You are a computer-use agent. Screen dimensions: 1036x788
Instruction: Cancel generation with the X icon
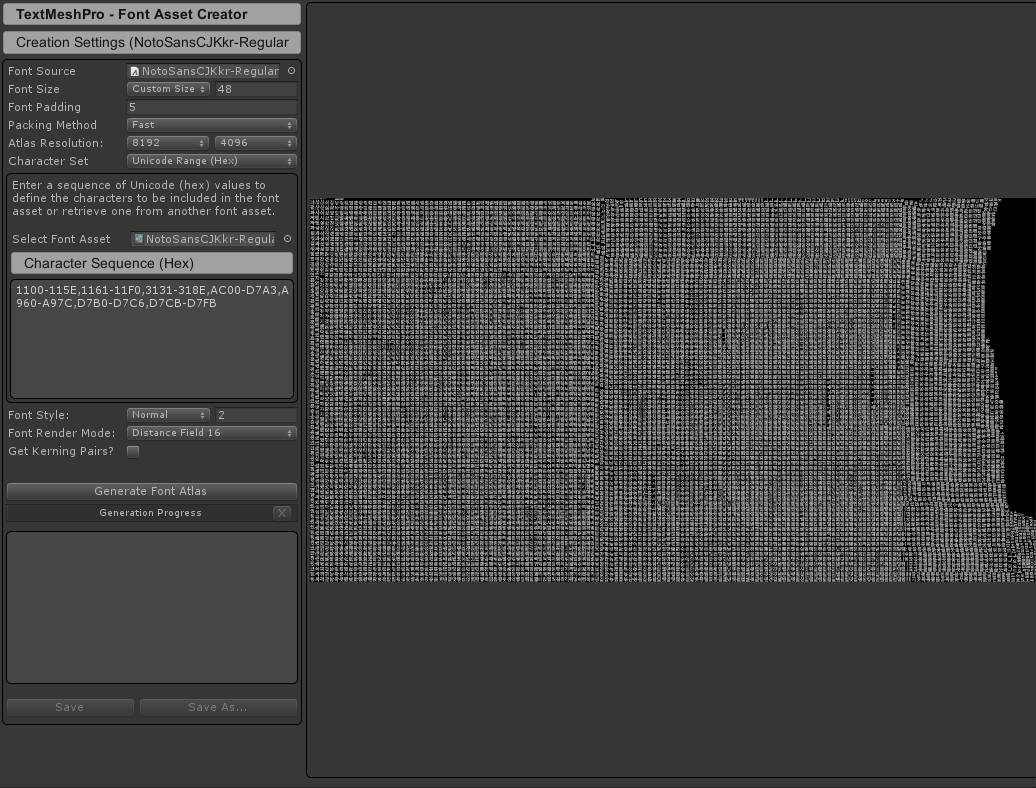pyautogui.click(x=282, y=512)
